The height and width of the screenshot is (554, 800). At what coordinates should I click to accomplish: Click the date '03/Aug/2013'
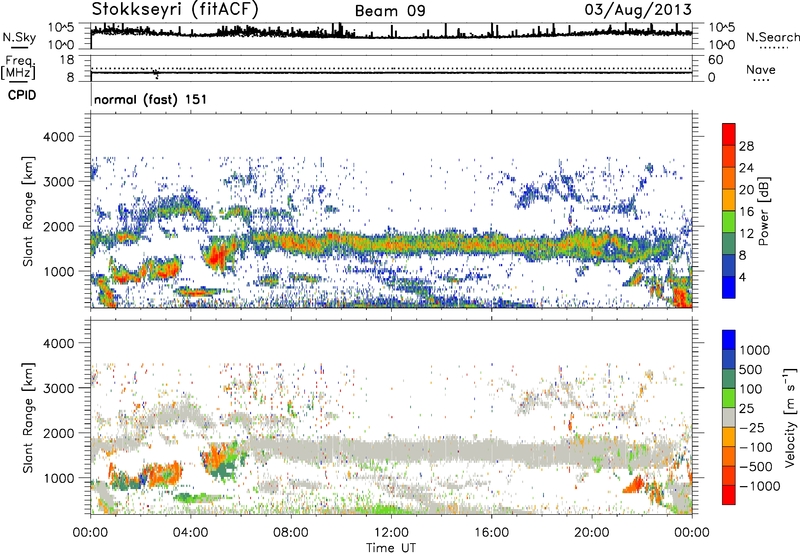(638, 10)
